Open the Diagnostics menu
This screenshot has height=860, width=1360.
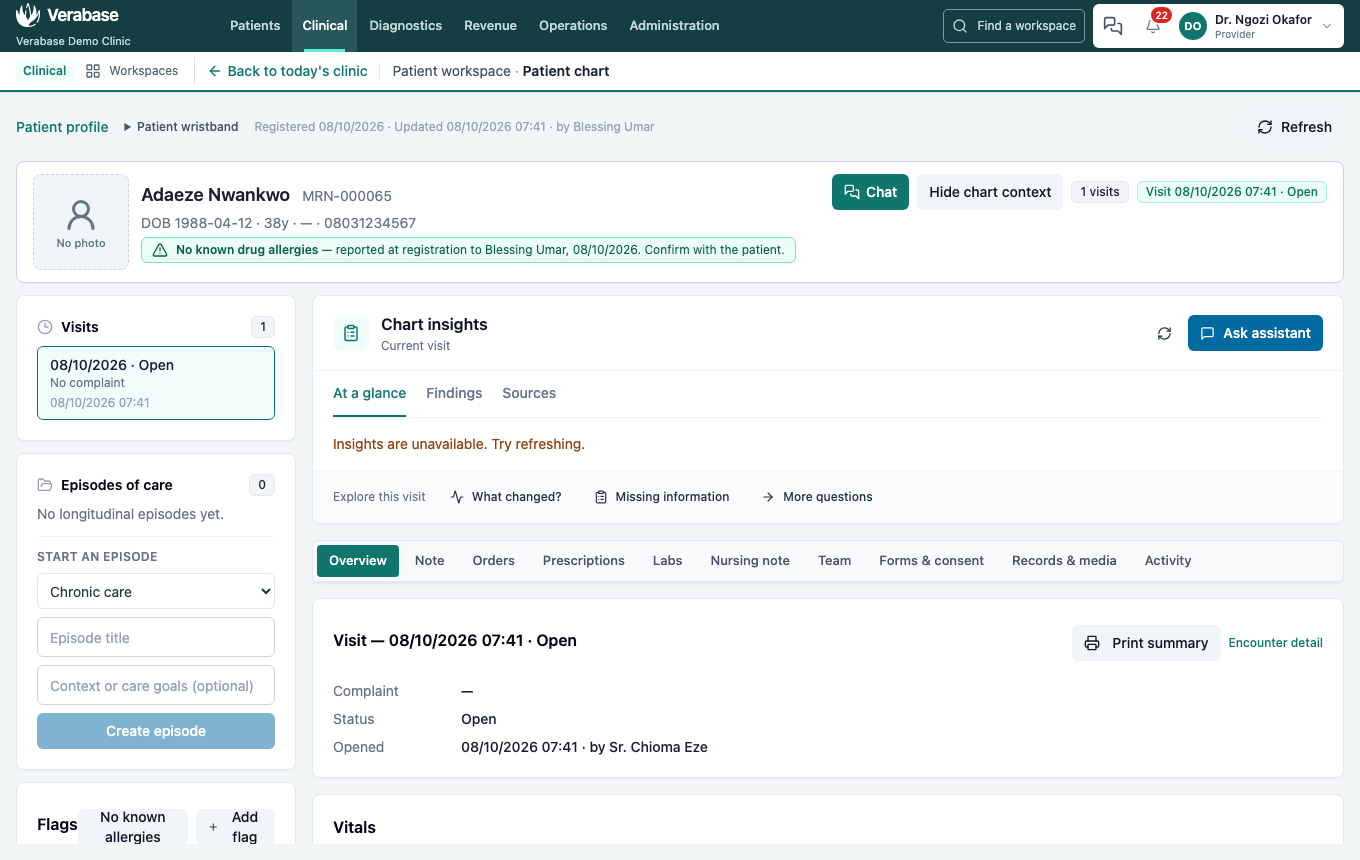pos(406,26)
